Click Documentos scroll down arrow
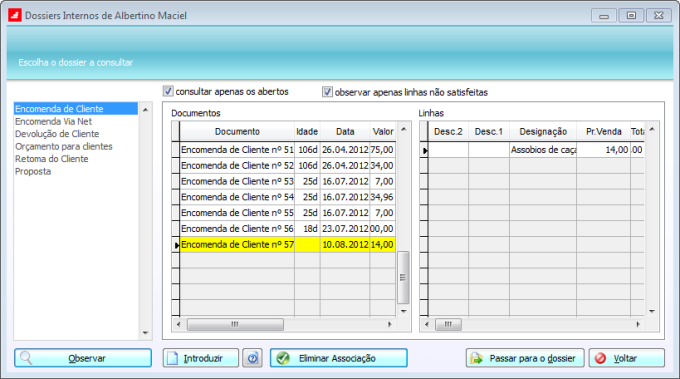 (403, 311)
